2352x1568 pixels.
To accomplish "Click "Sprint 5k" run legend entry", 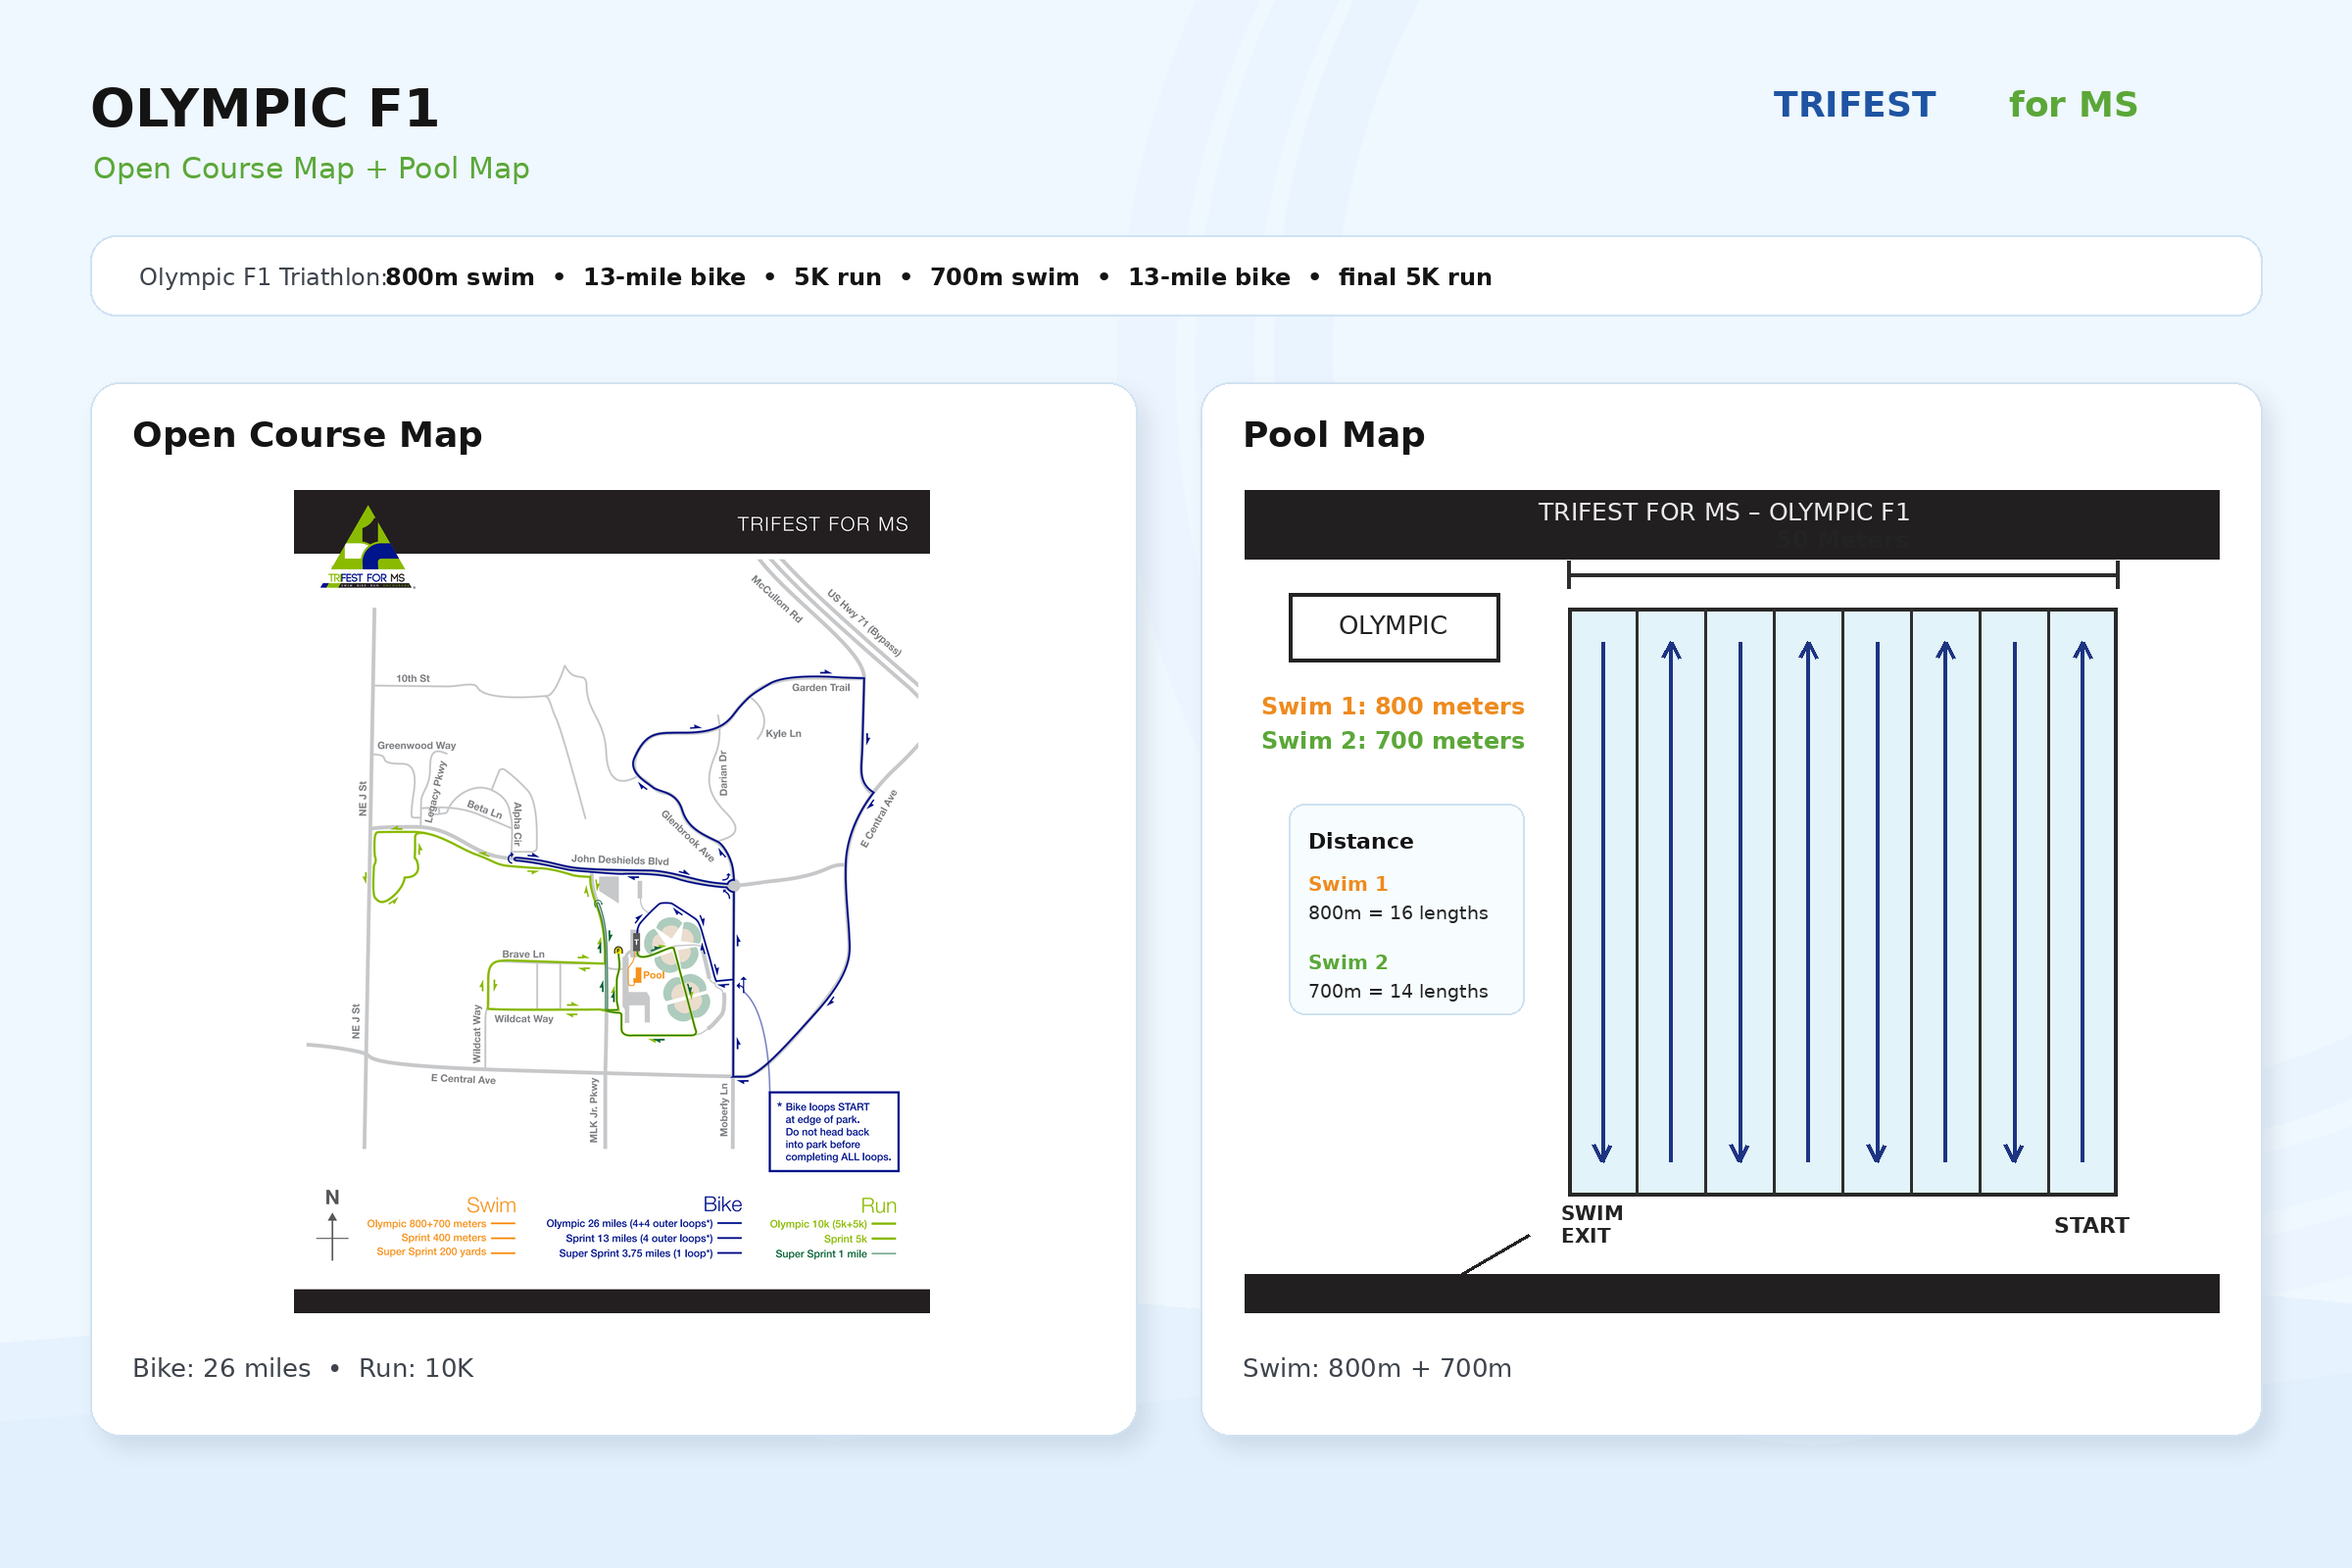I will point(845,1238).
